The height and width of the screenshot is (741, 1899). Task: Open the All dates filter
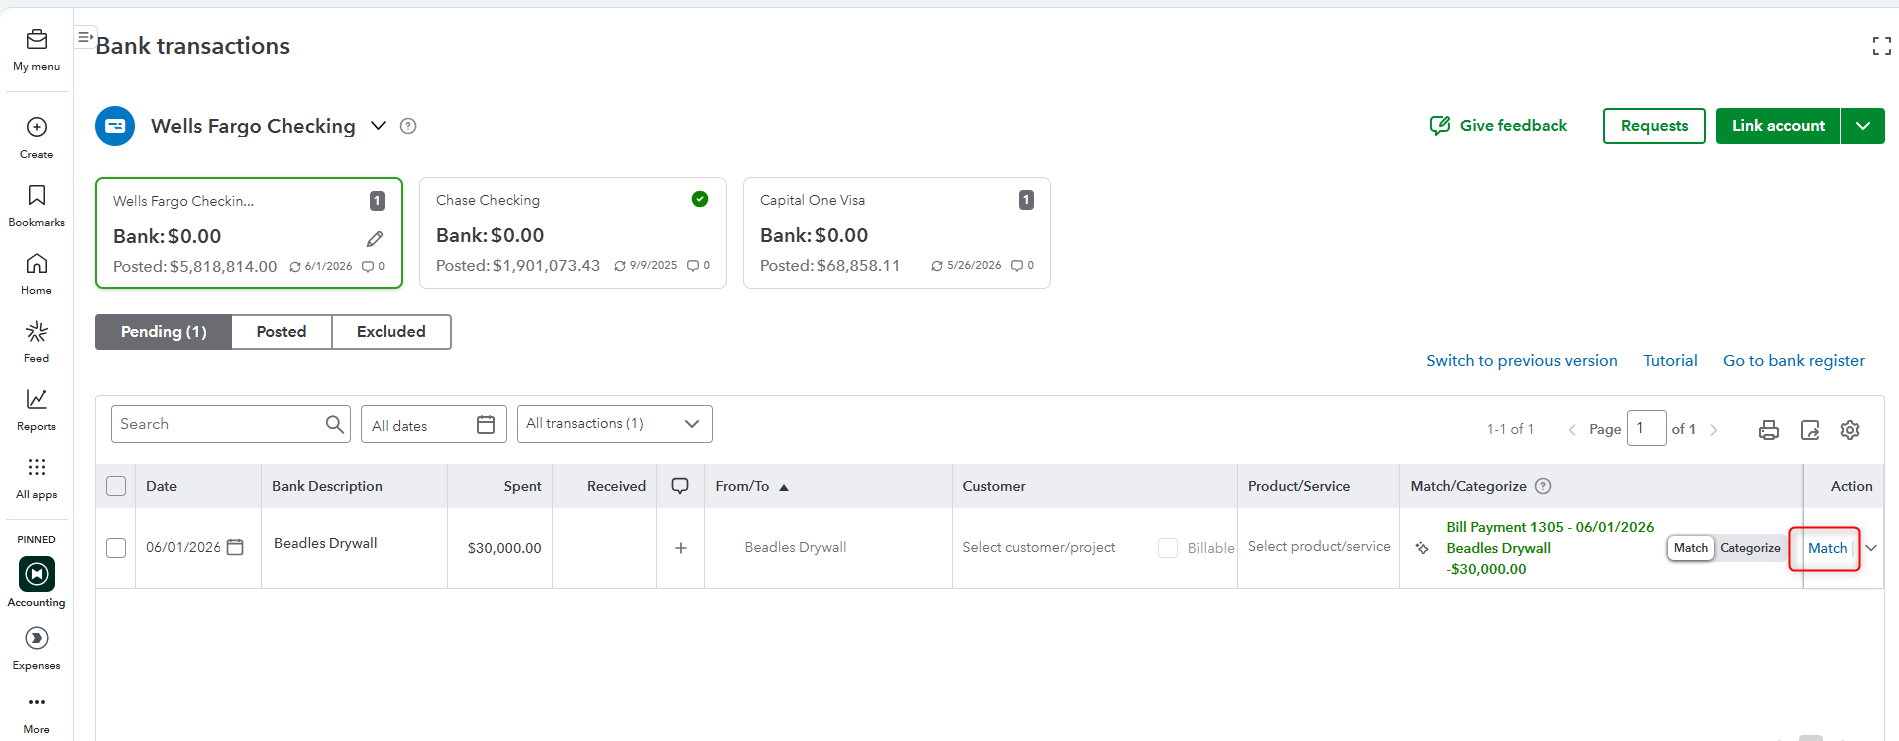point(433,424)
